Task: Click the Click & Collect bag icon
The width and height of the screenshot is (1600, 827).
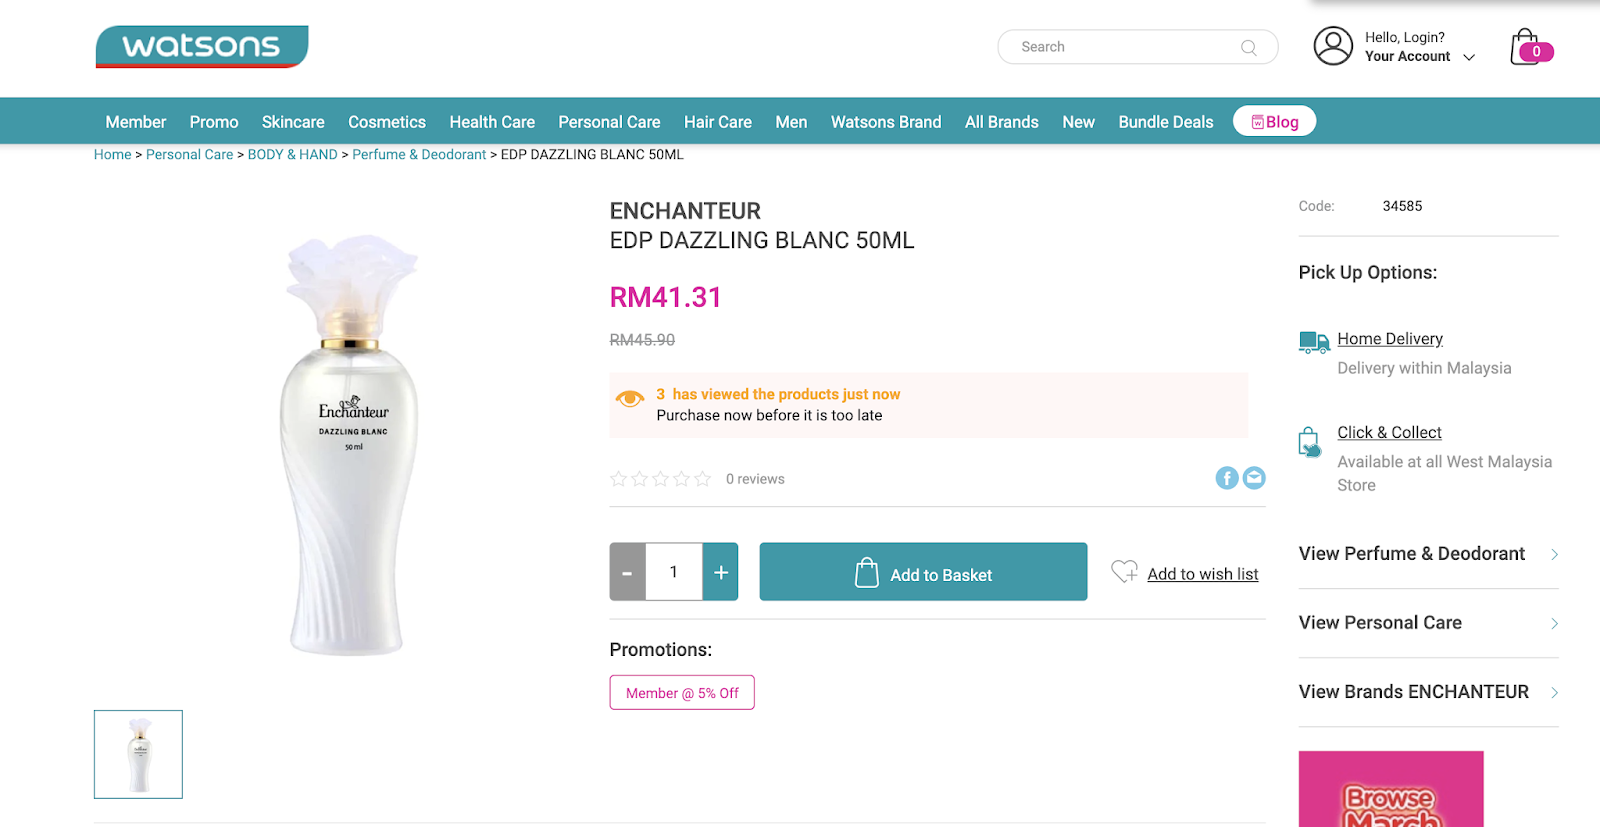Action: [x=1309, y=441]
